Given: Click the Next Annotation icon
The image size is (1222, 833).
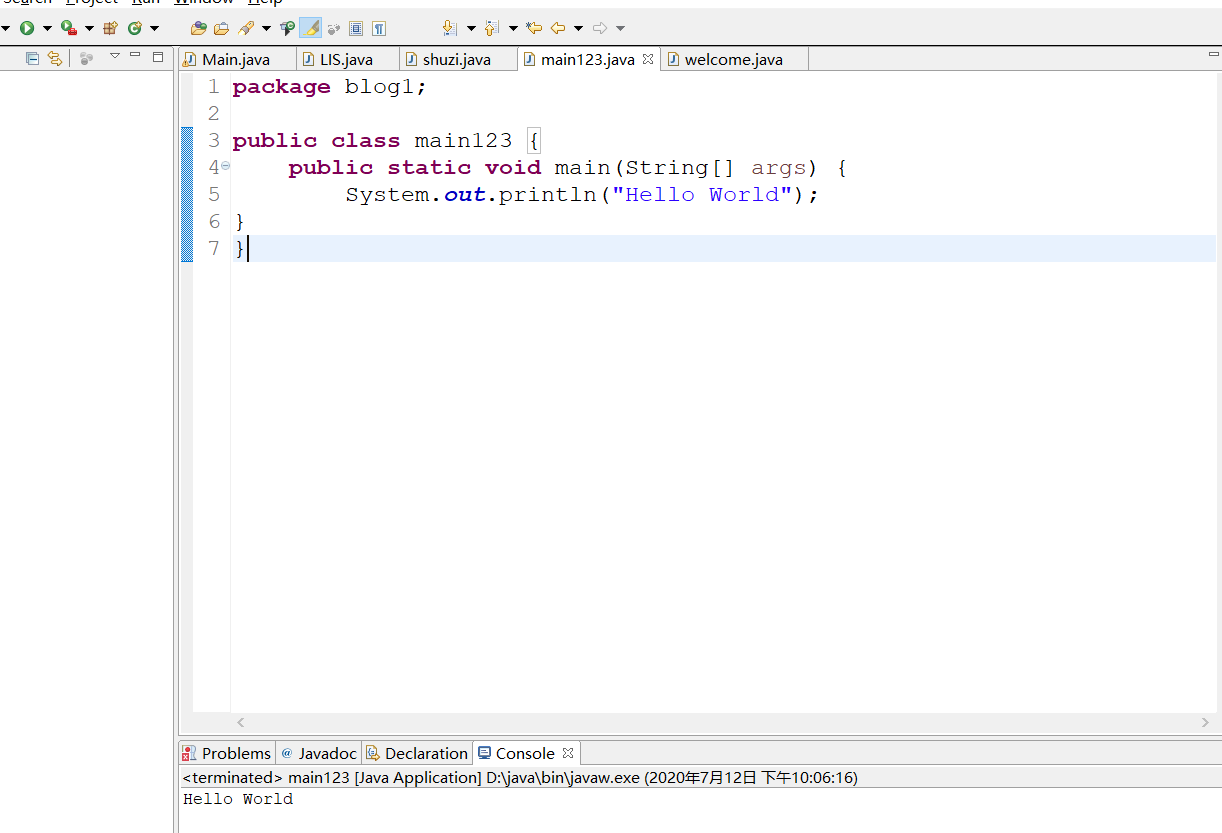Looking at the screenshot, I should pyautogui.click(x=450, y=28).
